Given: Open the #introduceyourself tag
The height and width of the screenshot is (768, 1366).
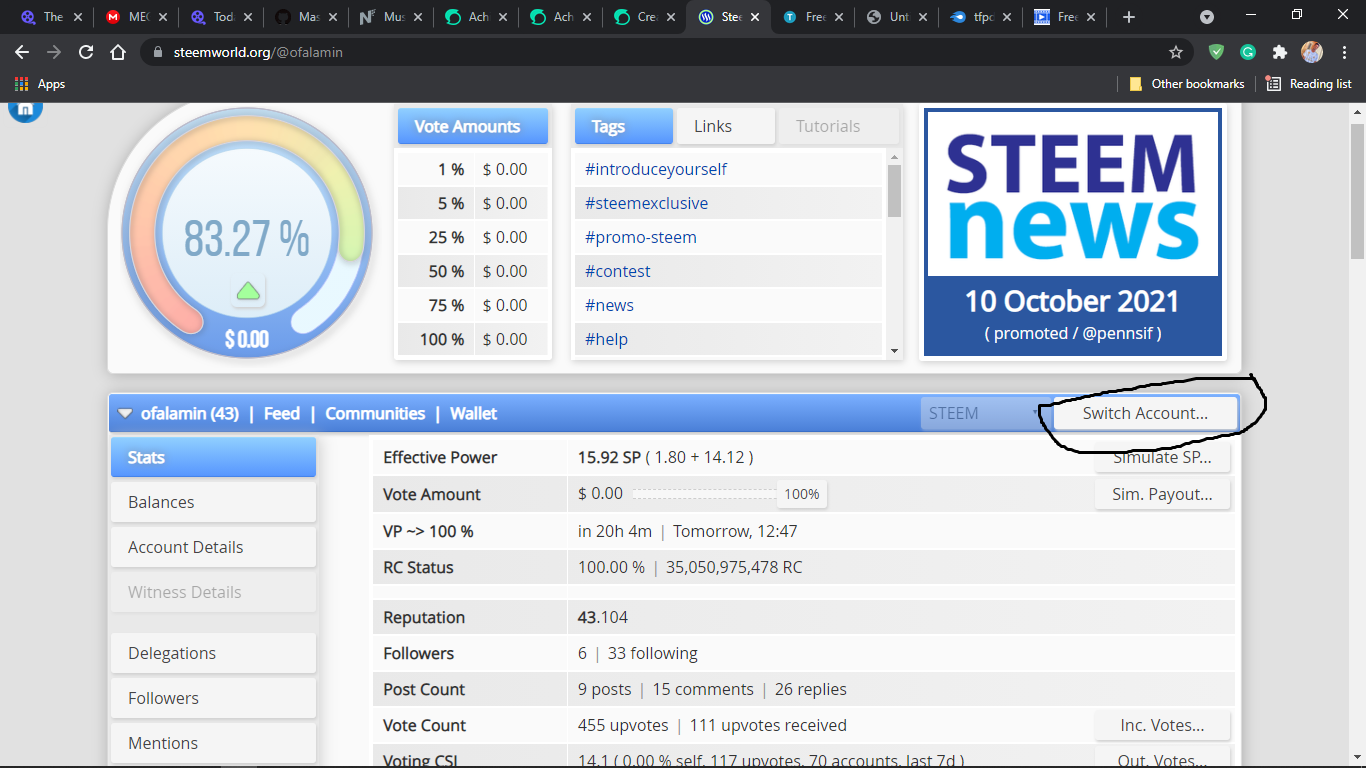Looking at the screenshot, I should [656, 169].
